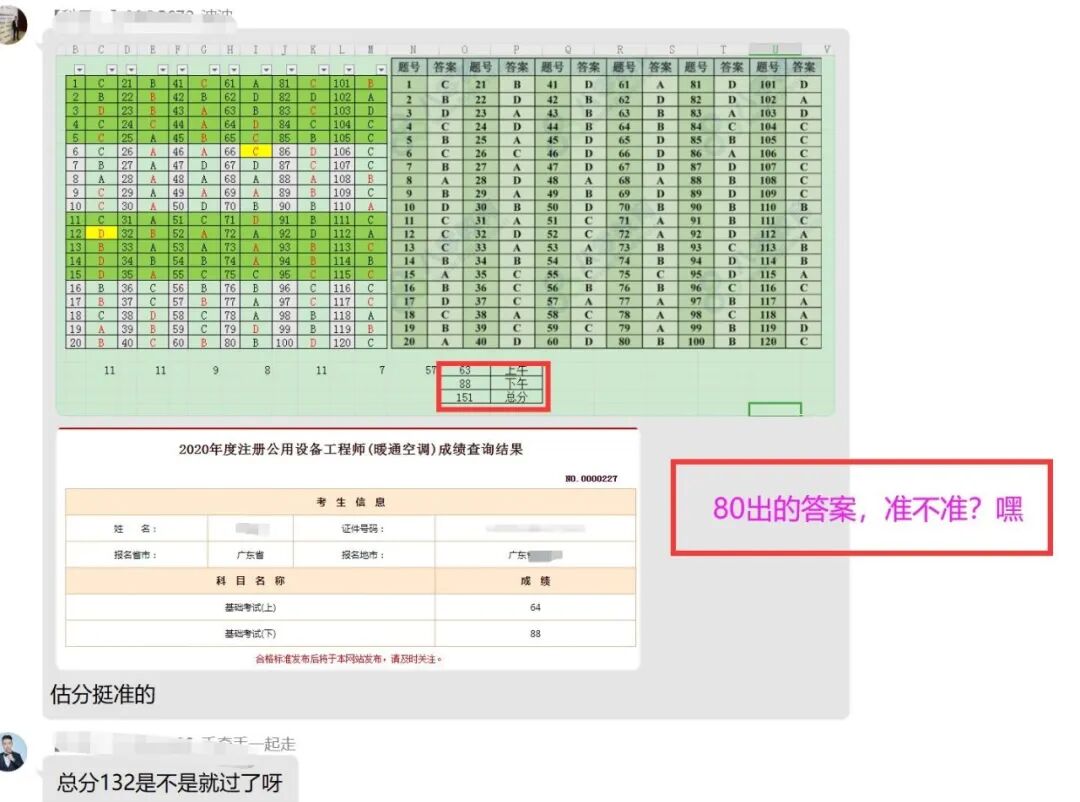Open the column K filter dropdown
Viewport: 1080px width, 802px height.
[x=323, y=70]
